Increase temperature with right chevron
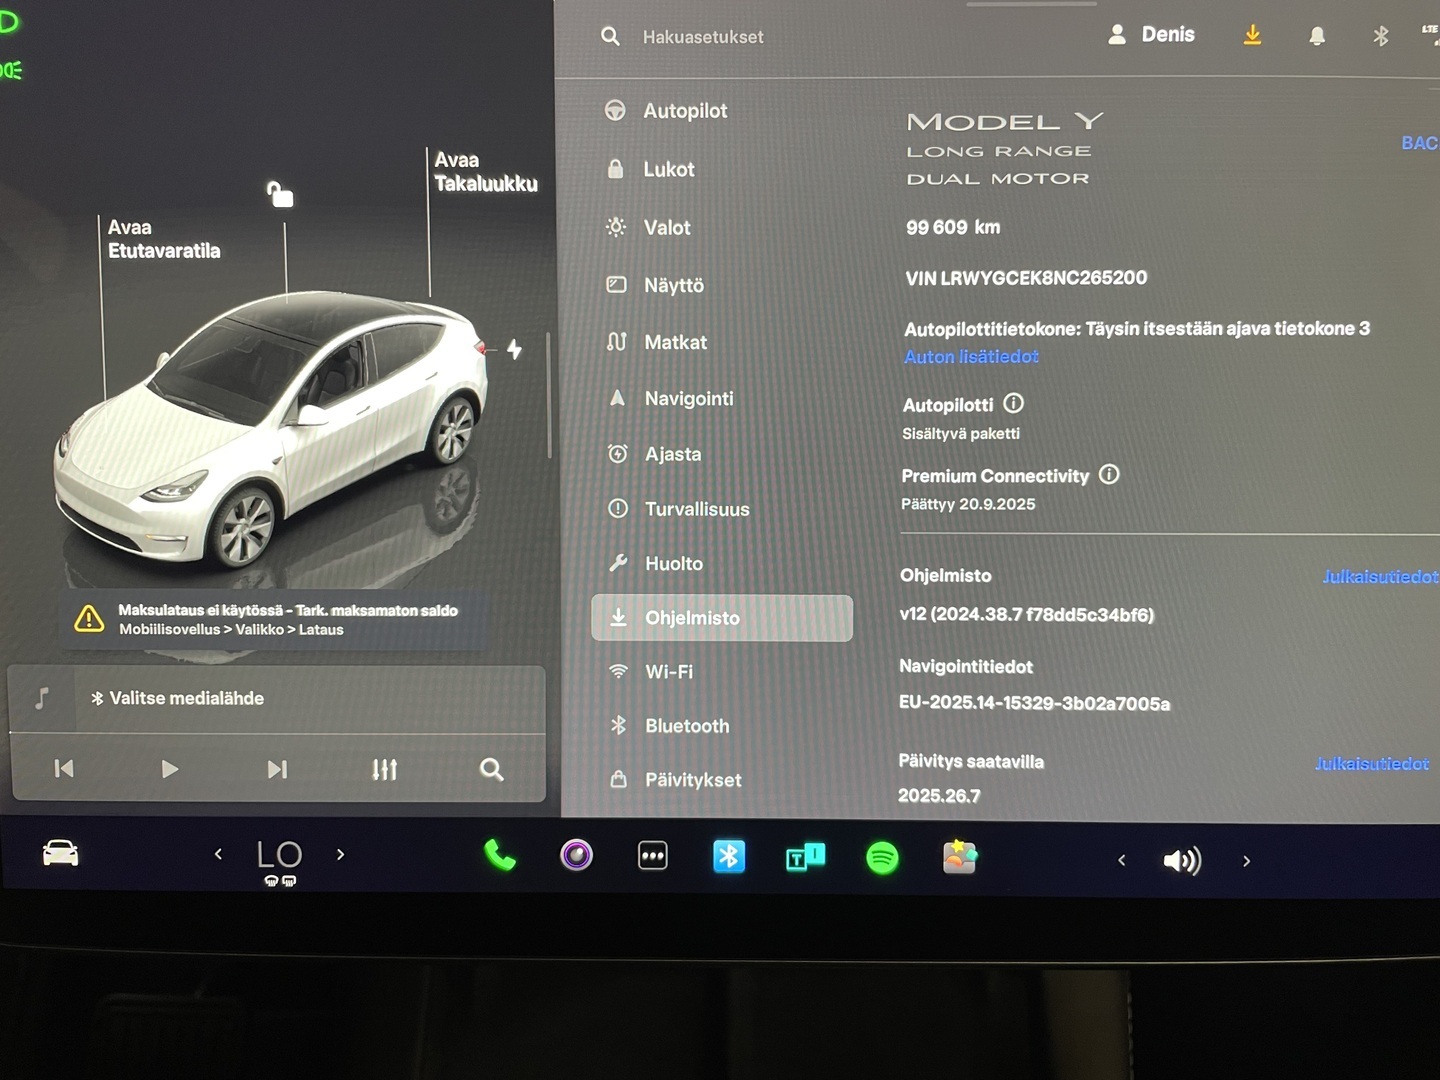1440x1080 pixels. coord(341,854)
